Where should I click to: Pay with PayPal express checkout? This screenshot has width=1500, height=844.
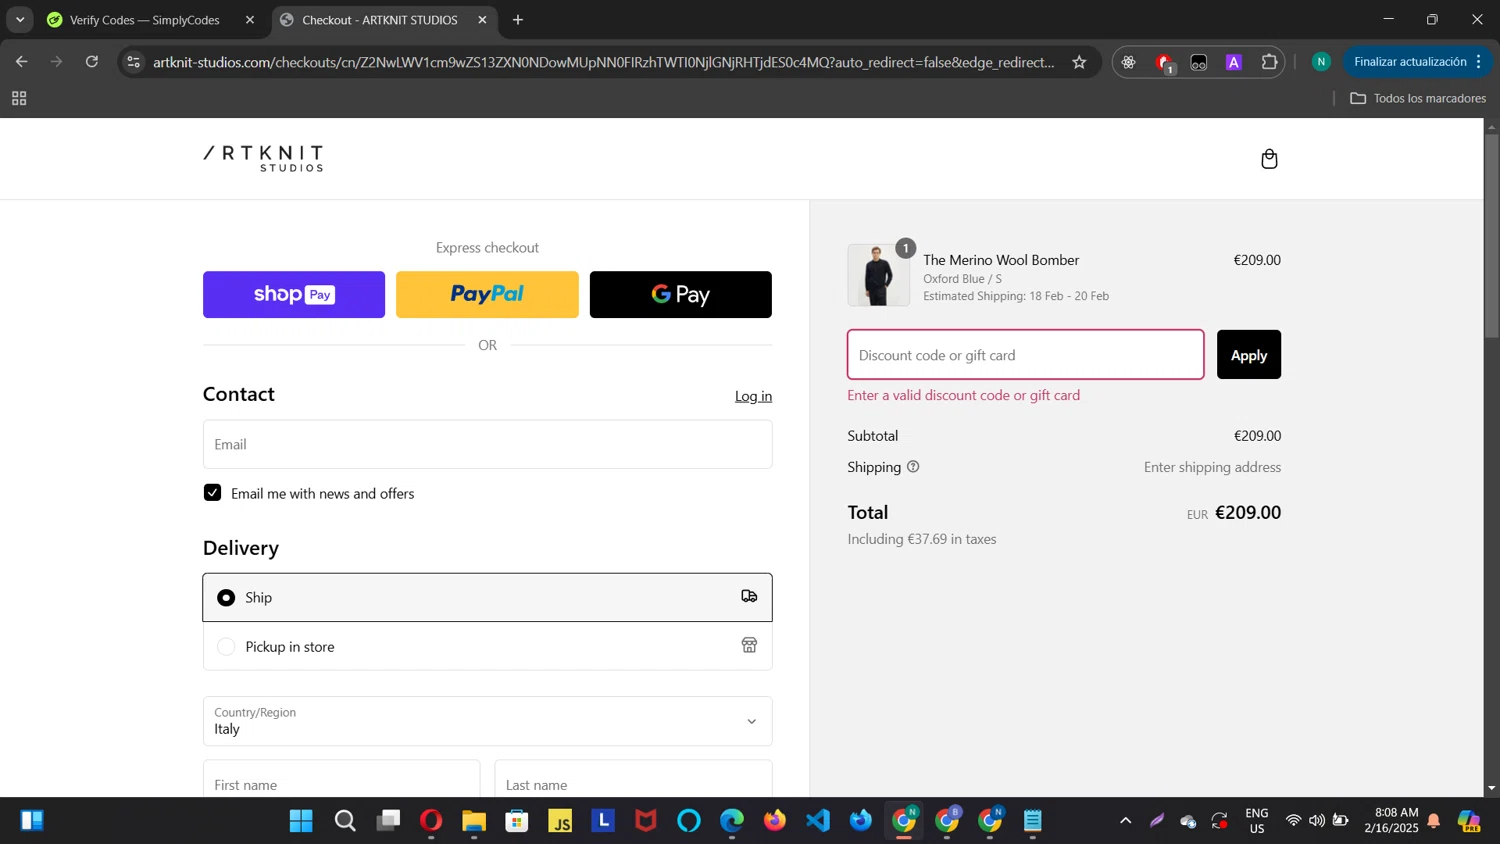pyautogui.click(x=487, y=294)
